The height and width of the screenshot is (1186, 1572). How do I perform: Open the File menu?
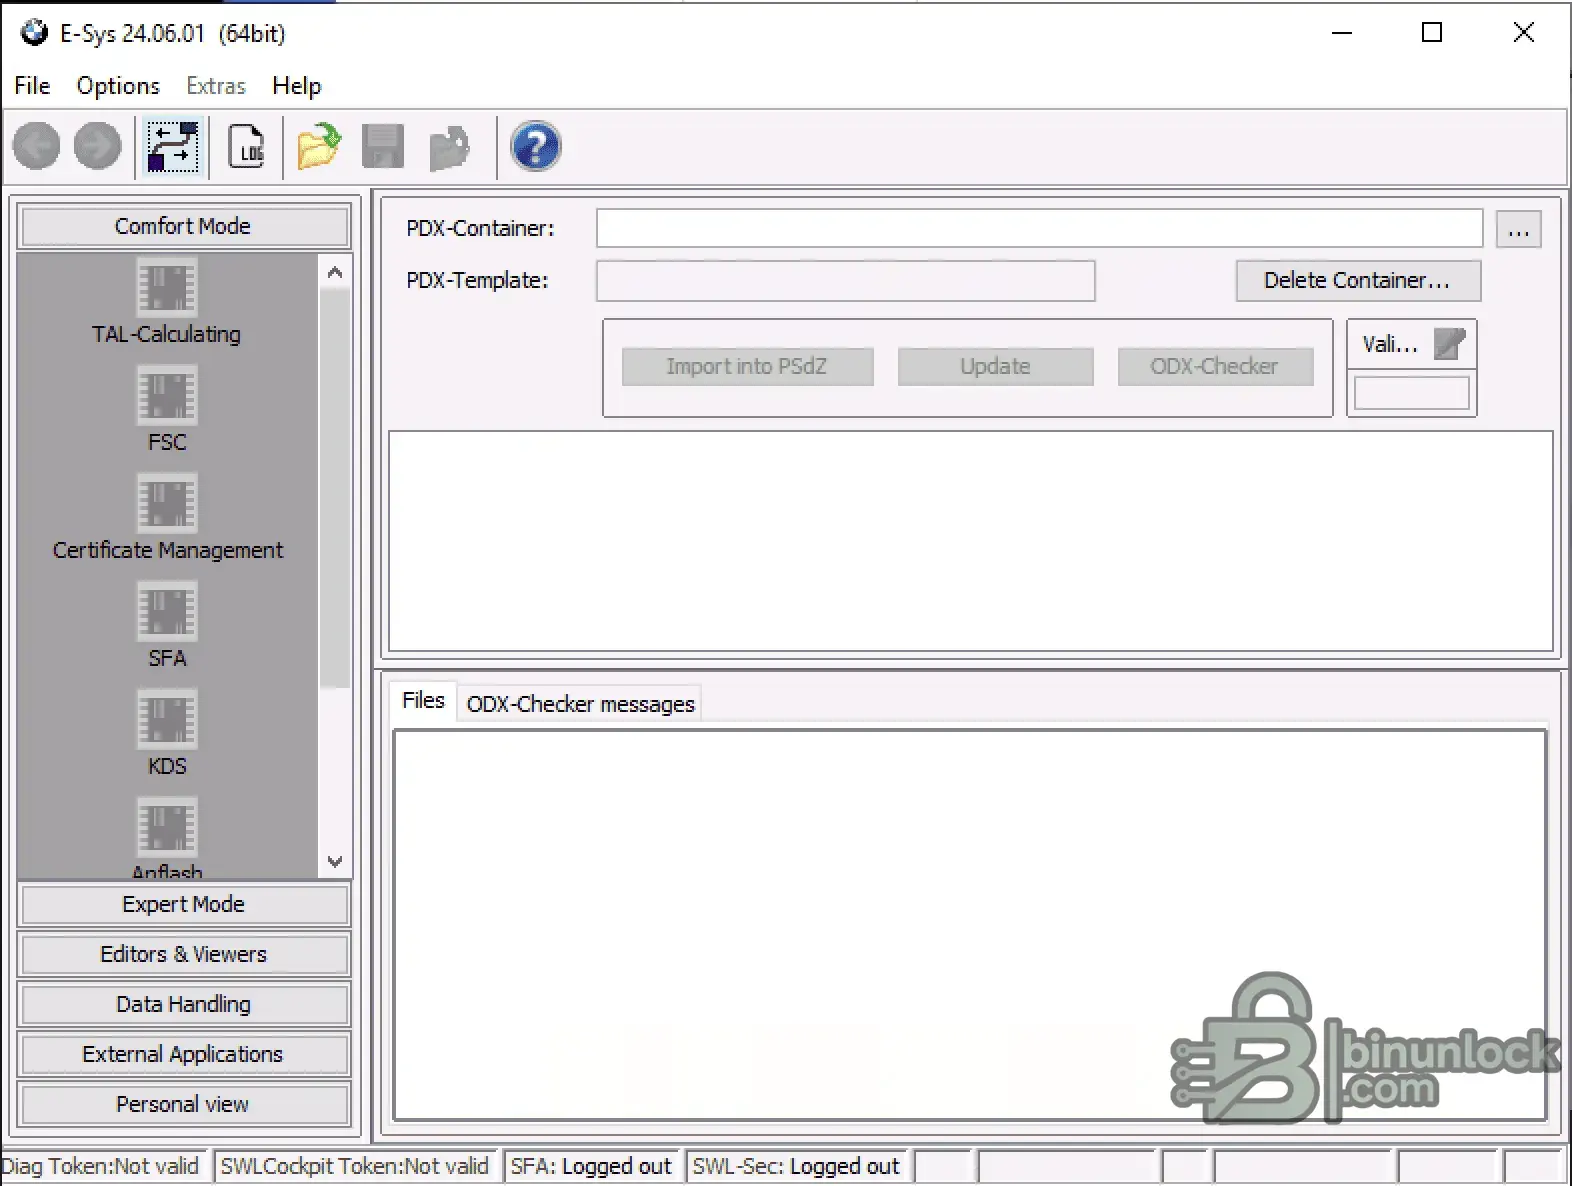[32, 86]
